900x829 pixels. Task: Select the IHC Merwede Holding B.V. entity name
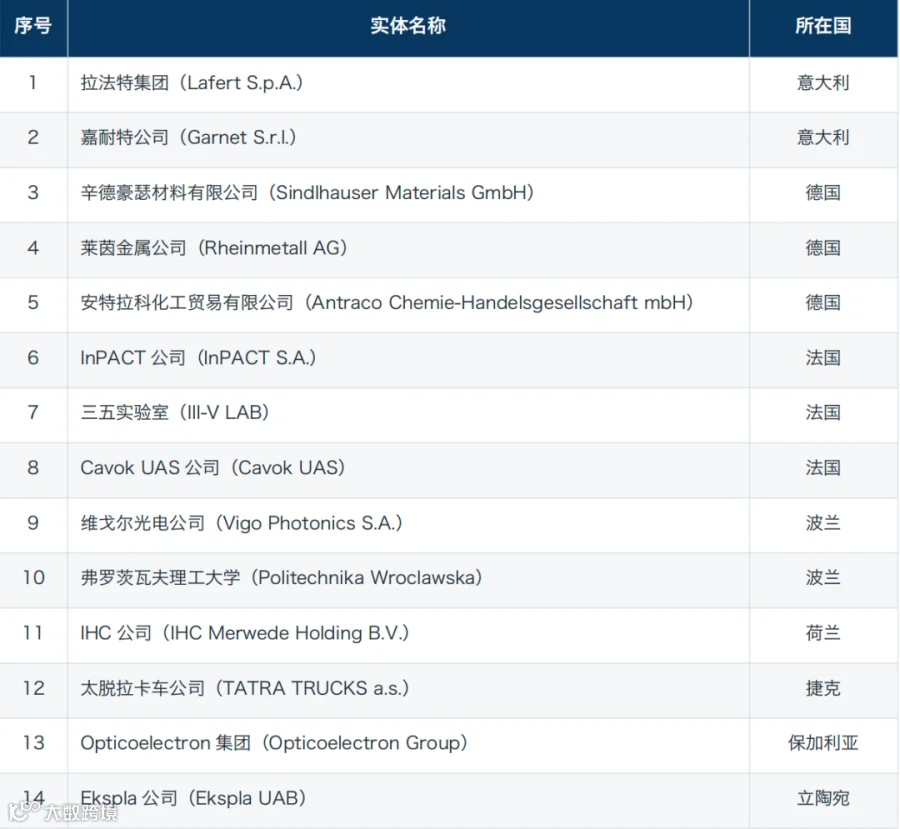click(x=245, y=633)
